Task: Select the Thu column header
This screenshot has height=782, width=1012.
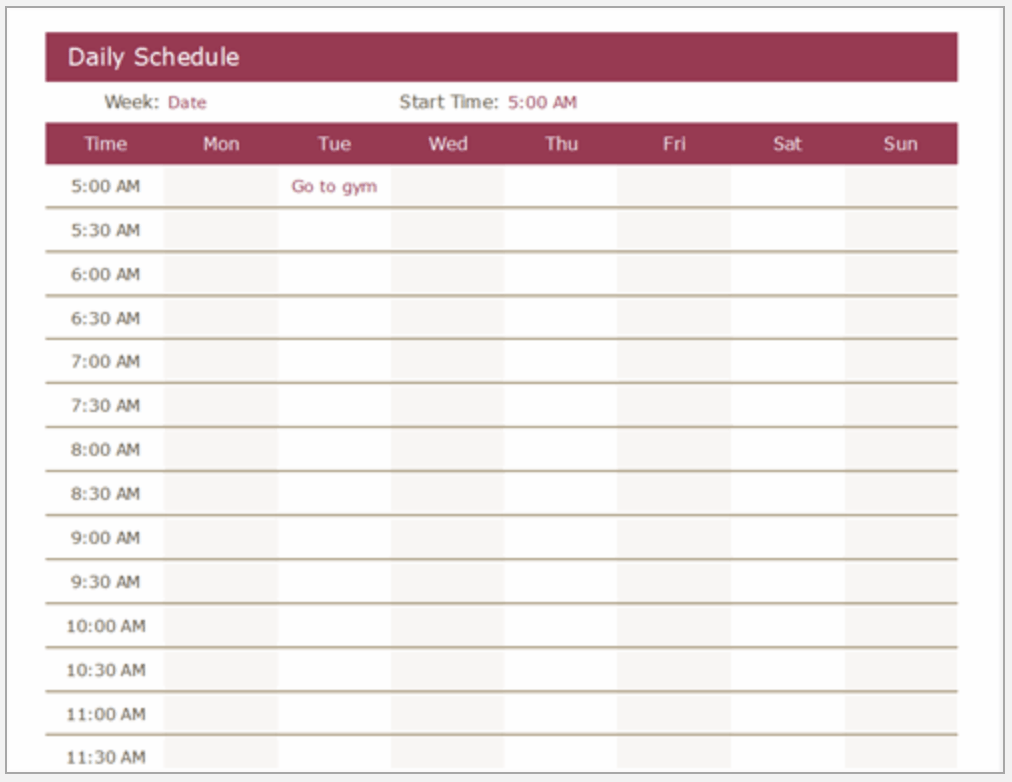Action: [x=561, y=144]
